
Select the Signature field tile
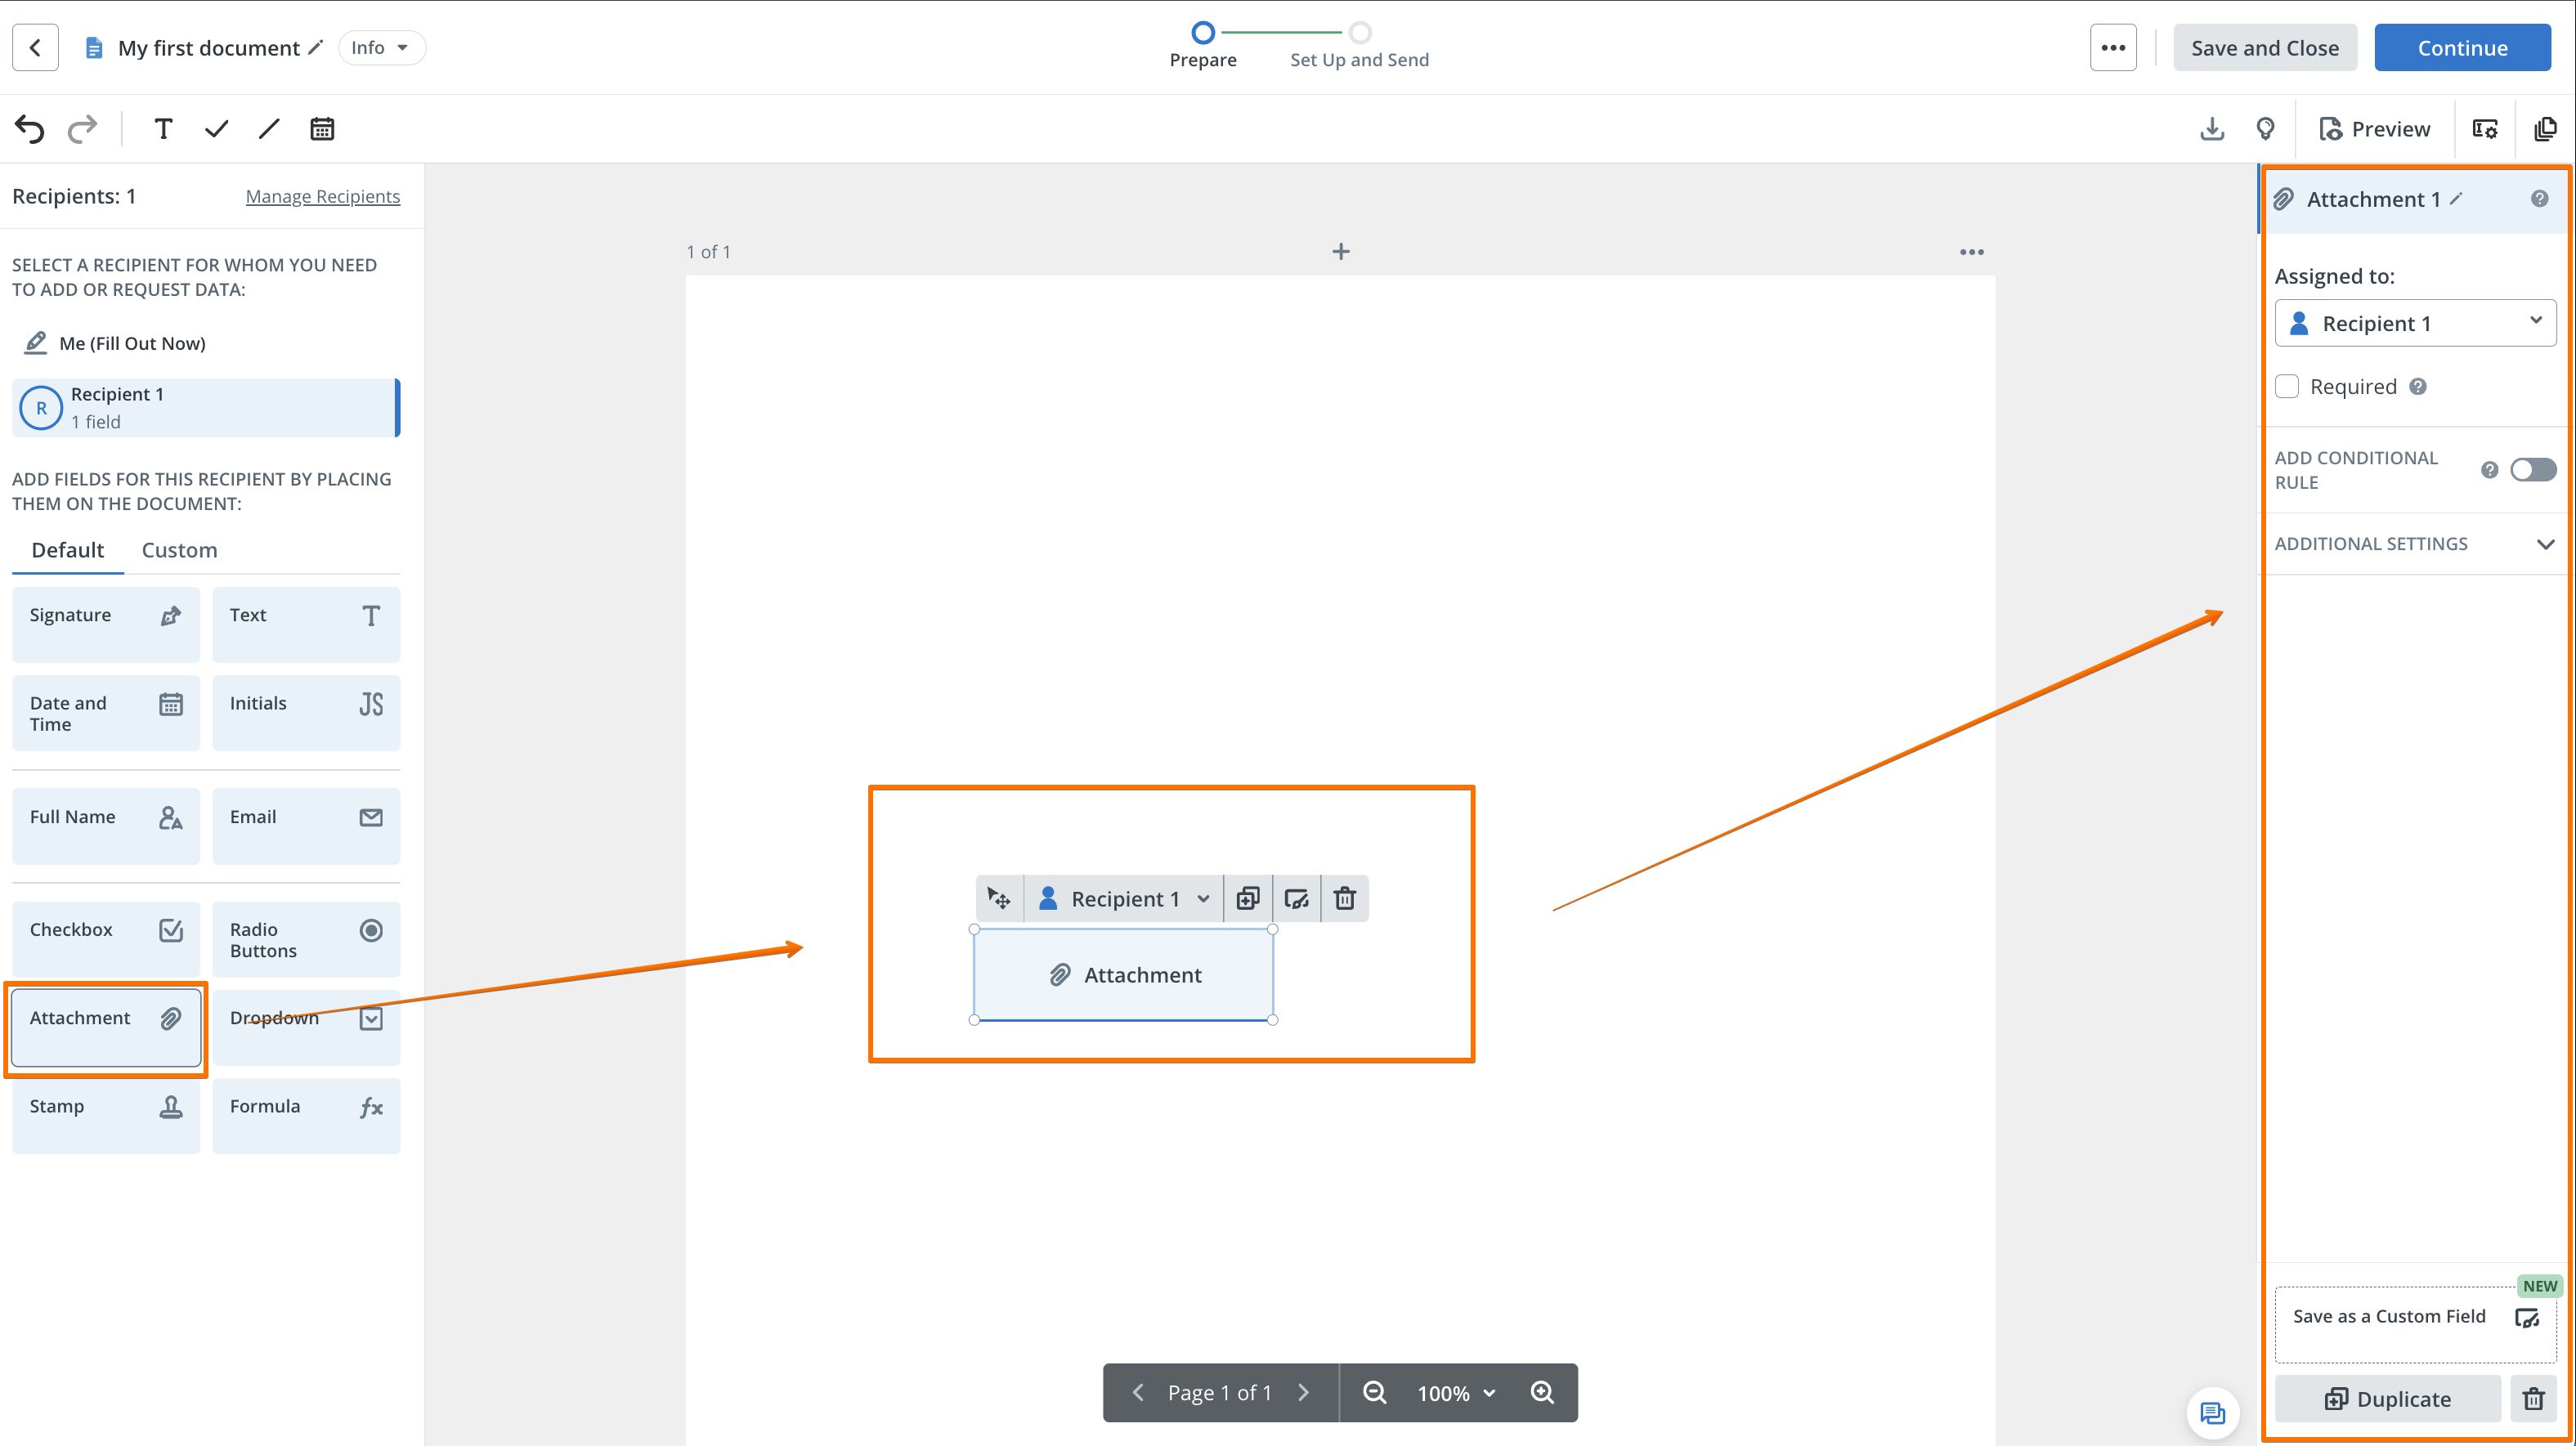coord(105,624)
